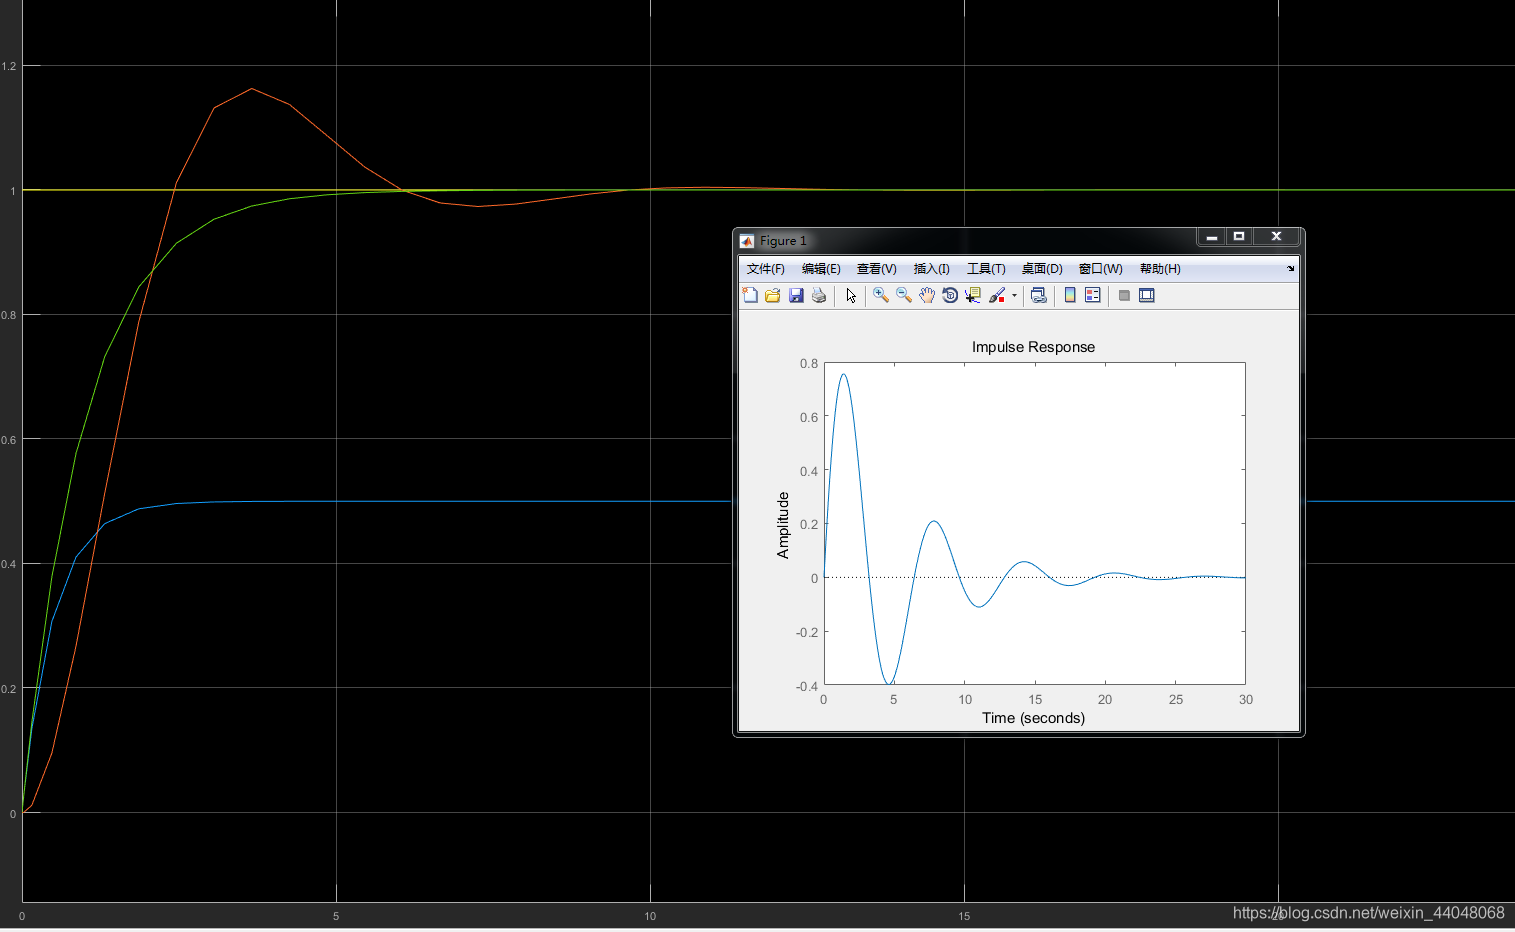This screenshot has width=1515, height=932.
Task: Open the 工具(T) menu
Action: coord(986,269)
